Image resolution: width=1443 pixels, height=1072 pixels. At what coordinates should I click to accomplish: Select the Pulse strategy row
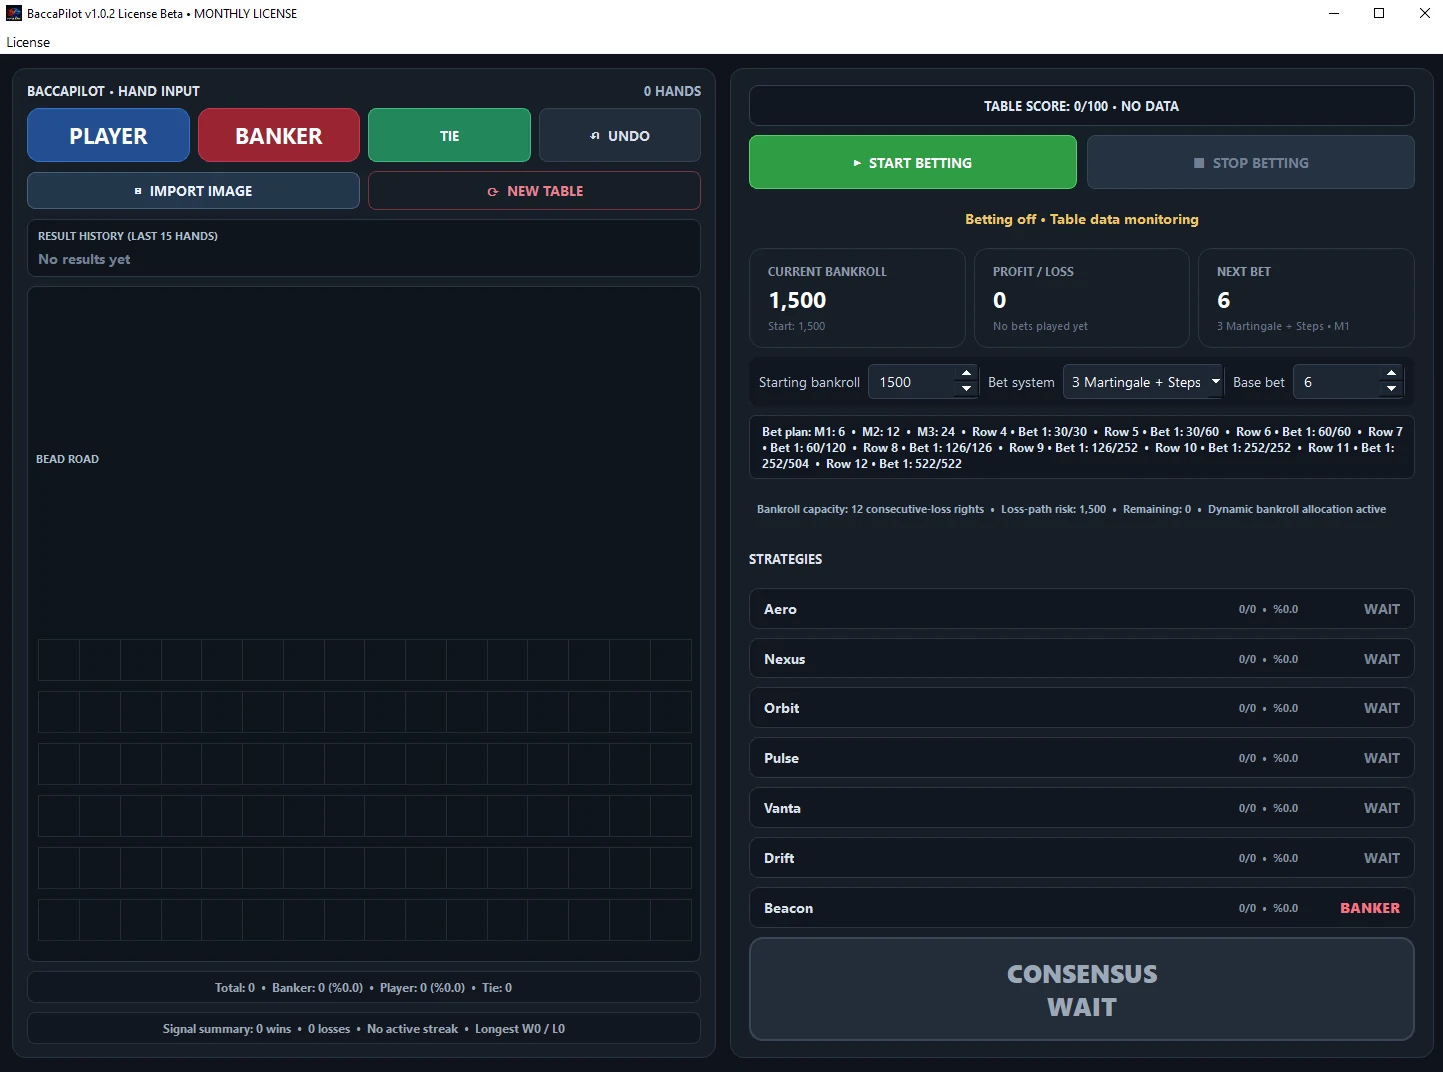(x=1082, y=758)
